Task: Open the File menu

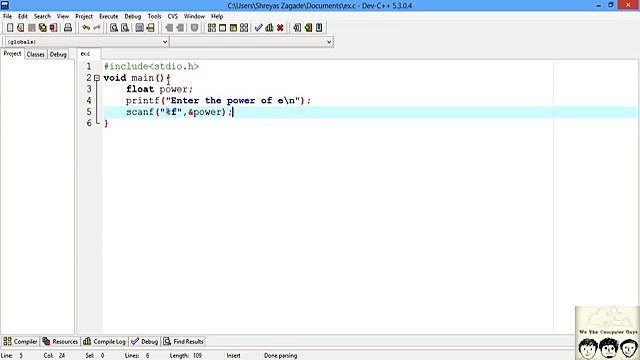Action: pyautogui.click(x=7, y=16)
